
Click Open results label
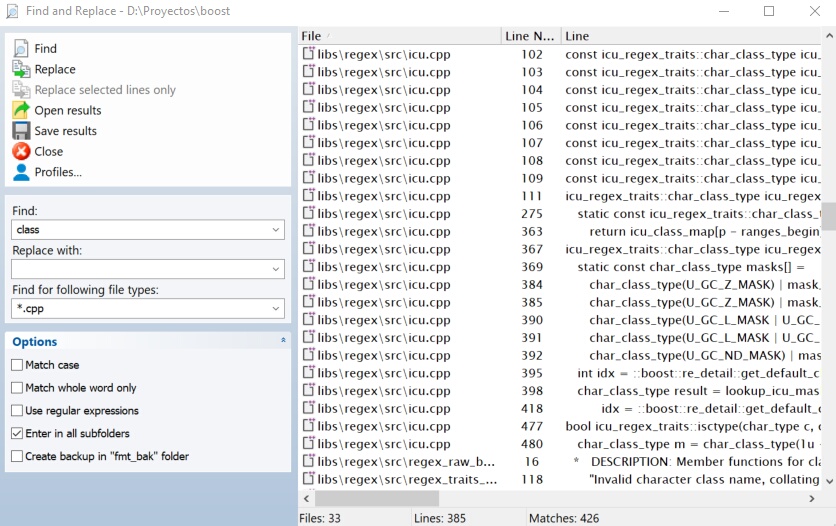(x=68, y=110)
